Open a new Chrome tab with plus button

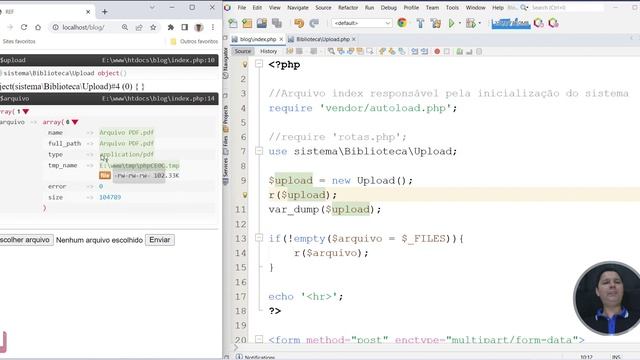click(x=104, y=12)
